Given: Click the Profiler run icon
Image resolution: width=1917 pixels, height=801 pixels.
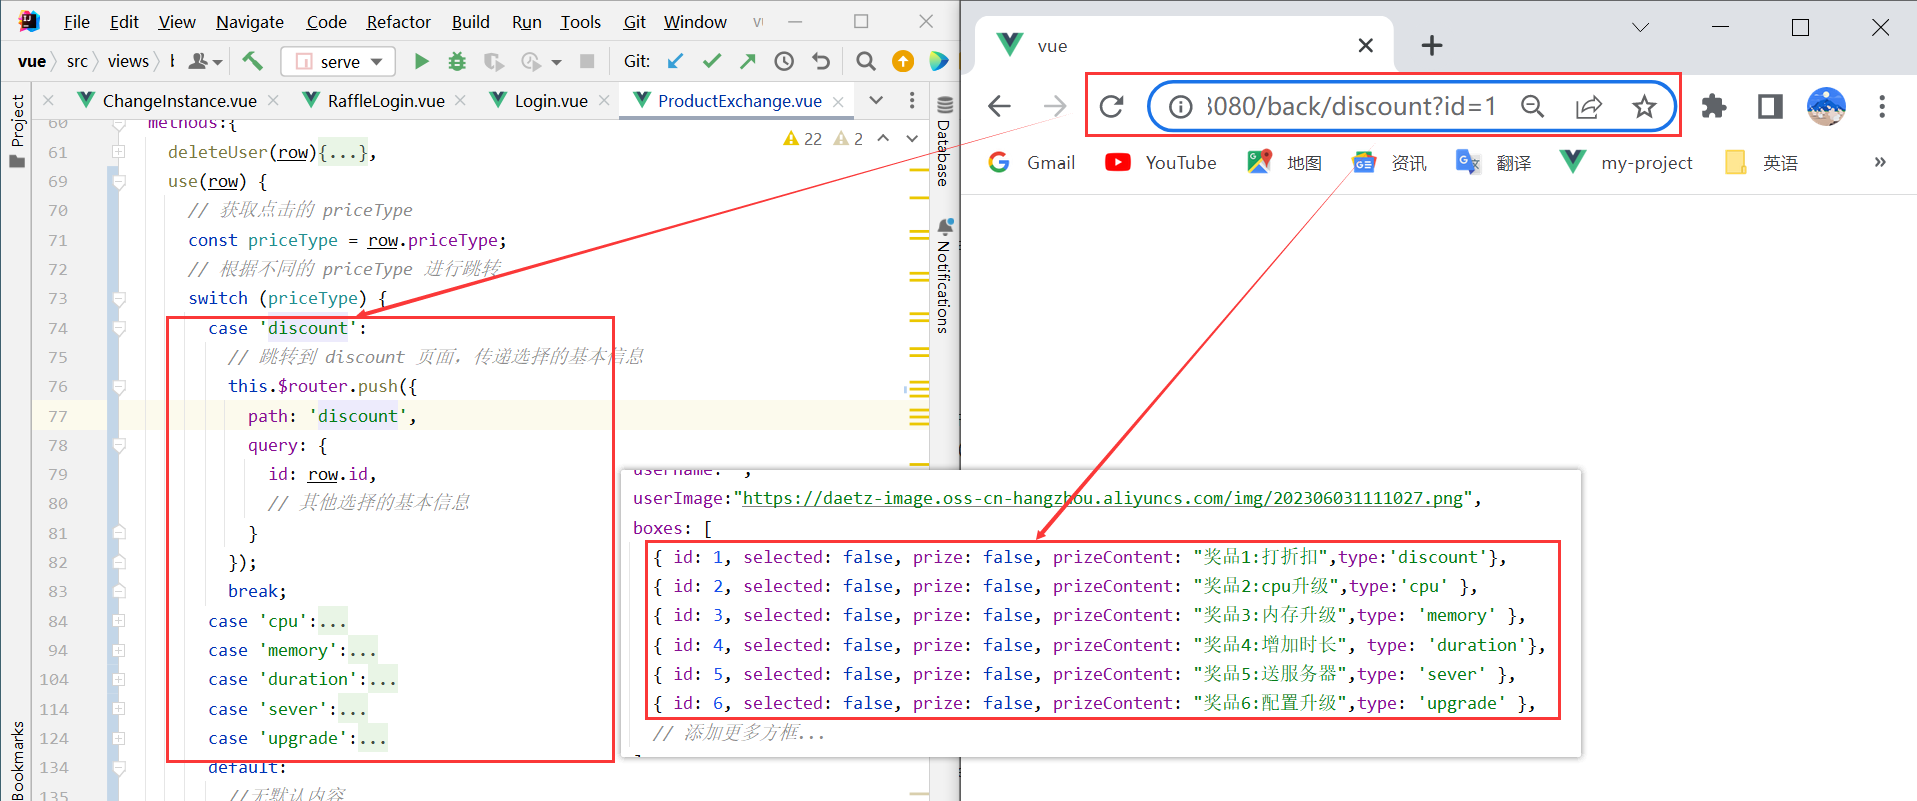Looking at the screenshot, I should coord(531,62).
